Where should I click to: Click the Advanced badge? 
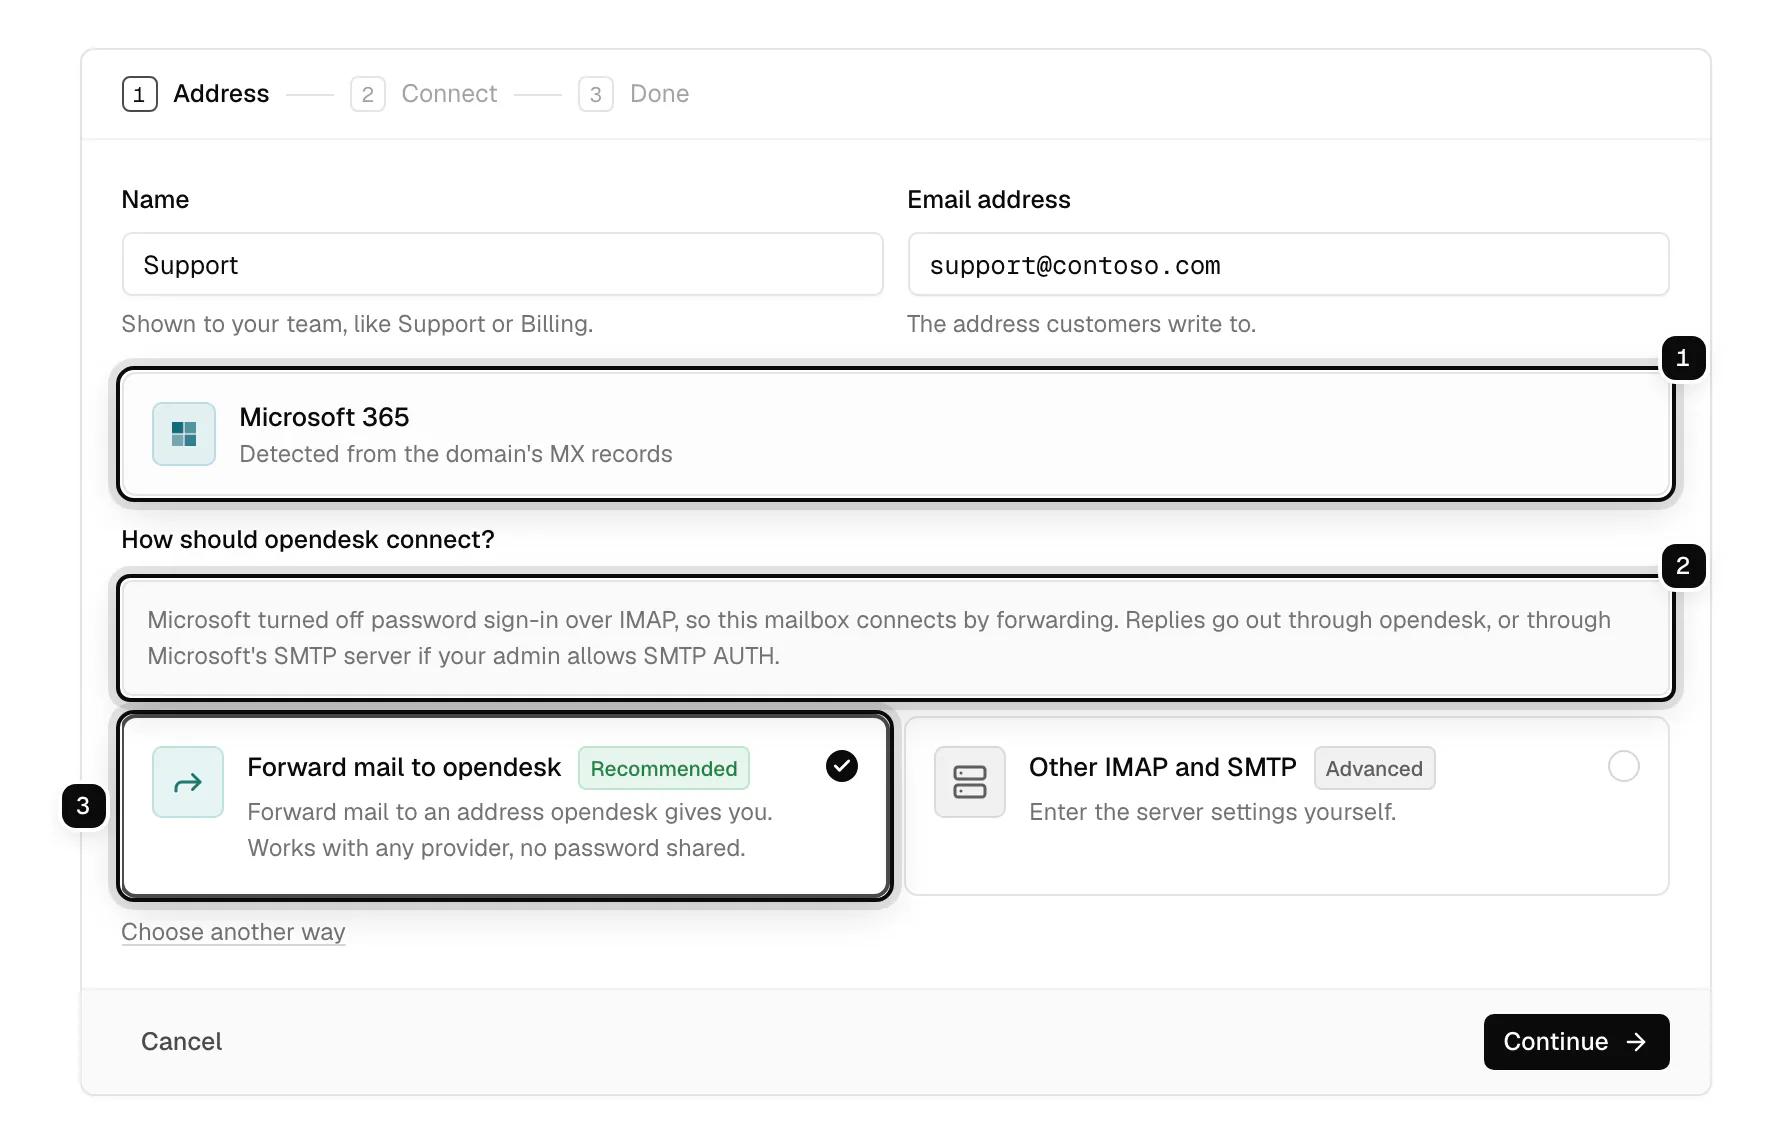pyautogui.click(x=1374, y=768)
